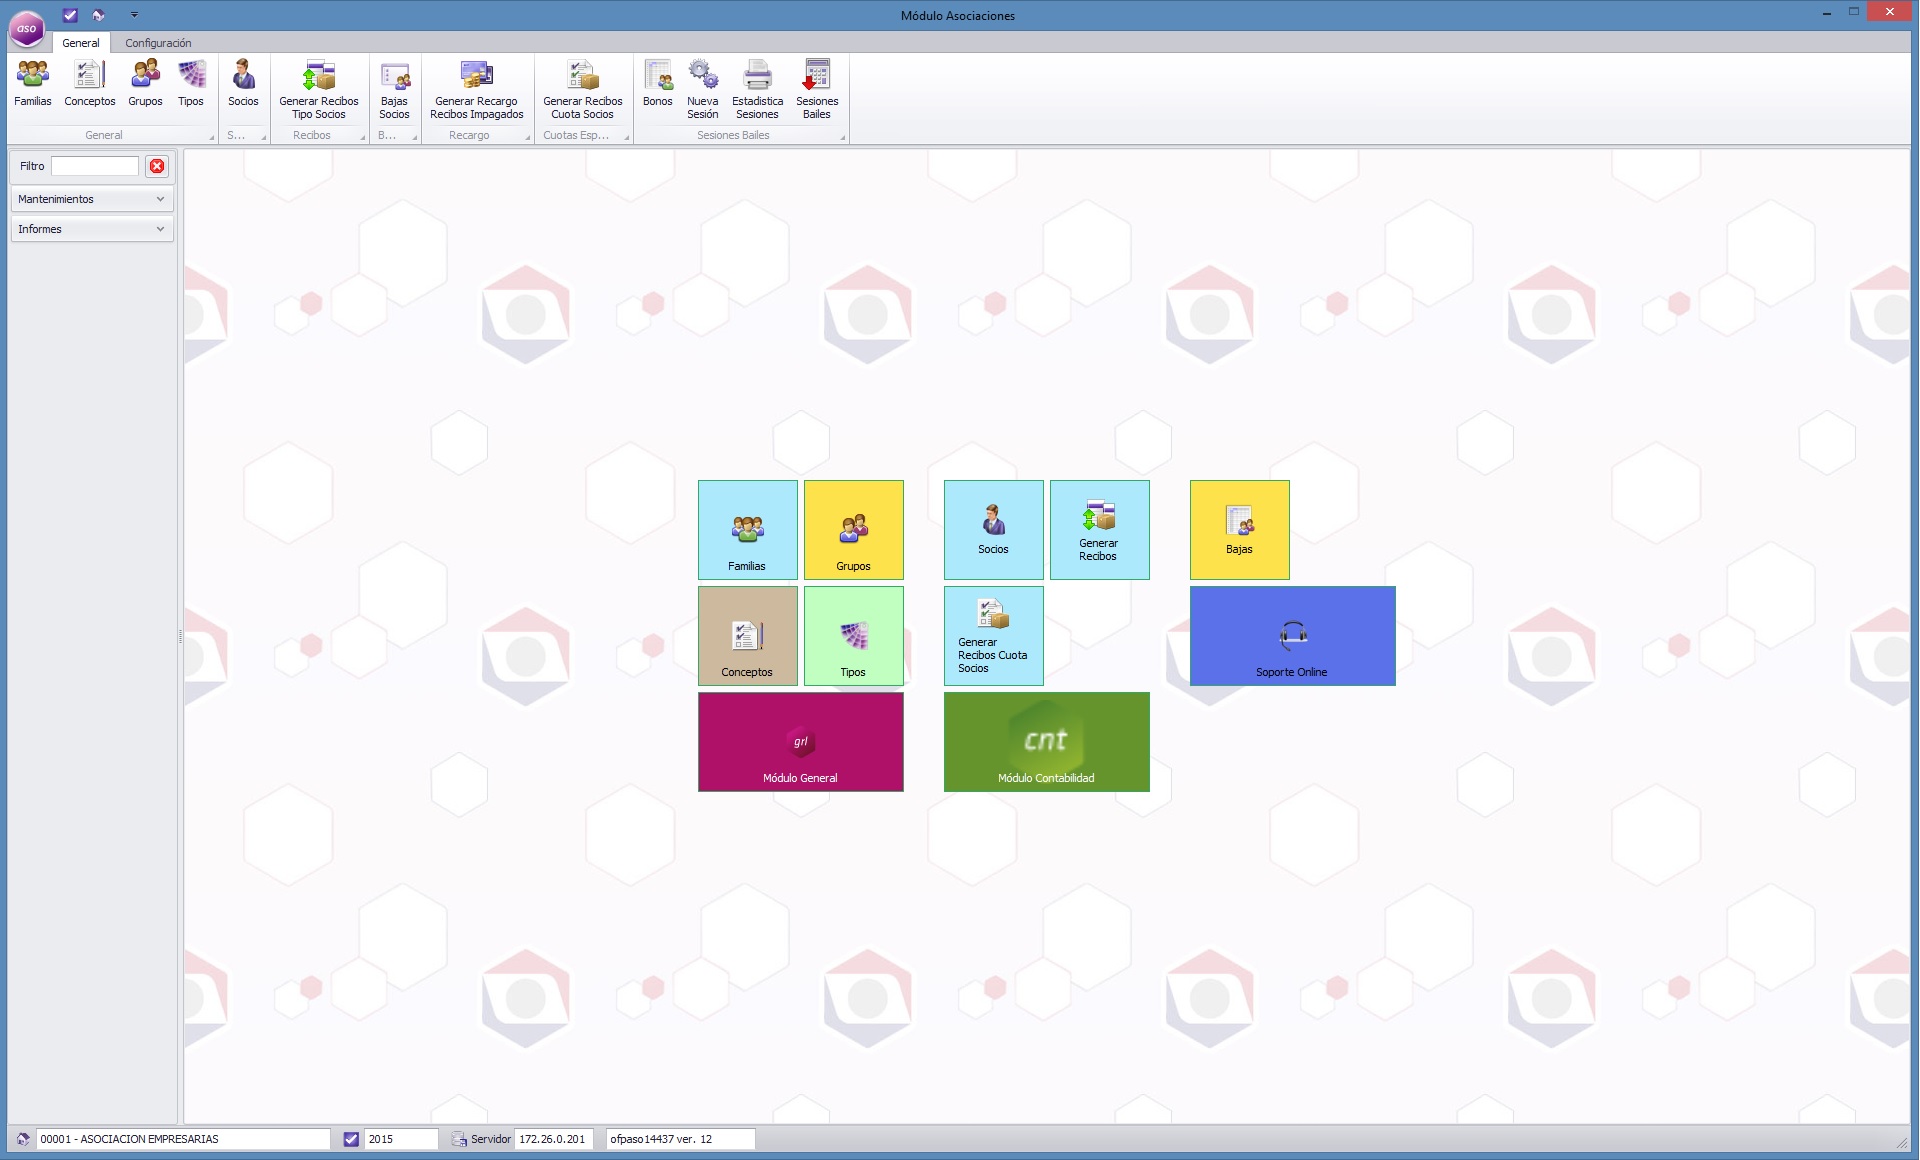This screenshot has width=1920, height=1160.
Task: Expand the Recargo group dialog launcher
Action: (528, 137)
